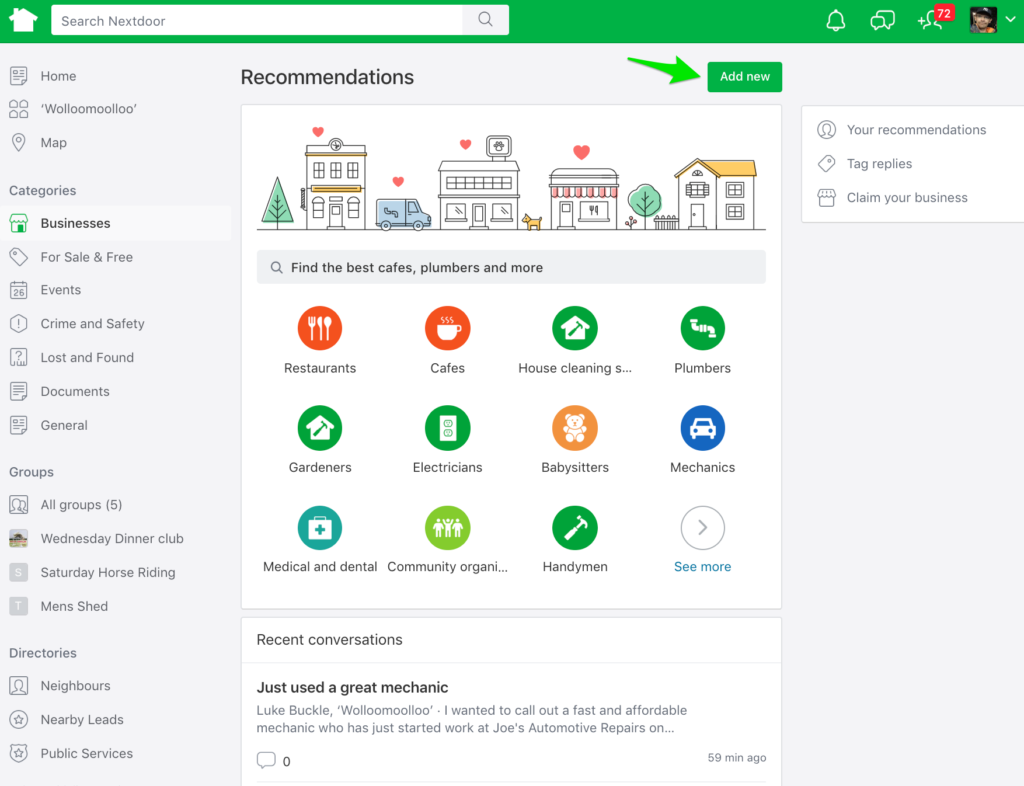This screenshot has height=786, width=1024.
Task: Click the Map pin icon in sidebar
Action: click(19, 142)
